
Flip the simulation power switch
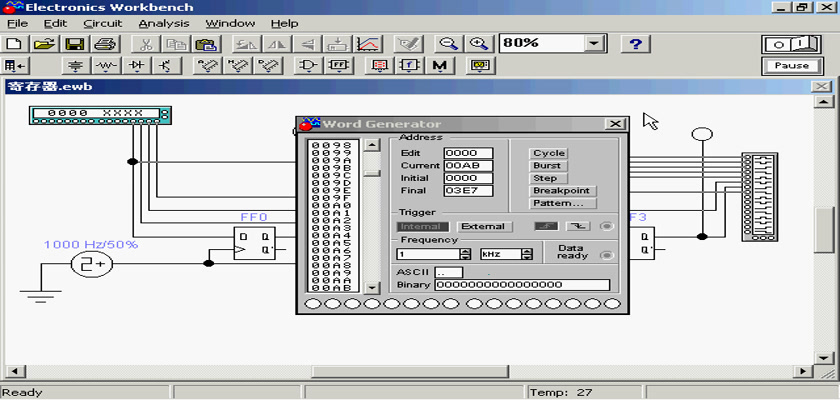[x=791, y=44]
